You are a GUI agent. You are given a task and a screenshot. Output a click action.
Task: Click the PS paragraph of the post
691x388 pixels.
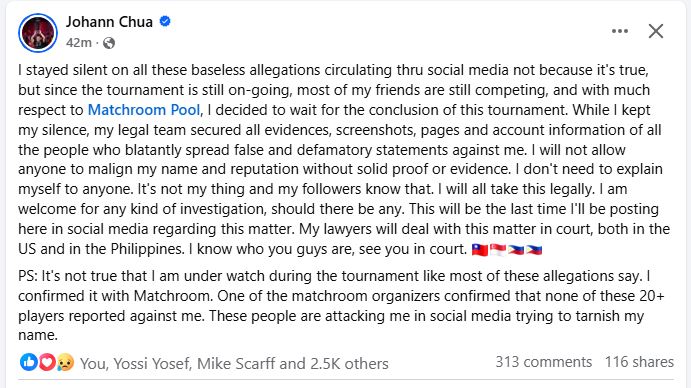(341, 305)
